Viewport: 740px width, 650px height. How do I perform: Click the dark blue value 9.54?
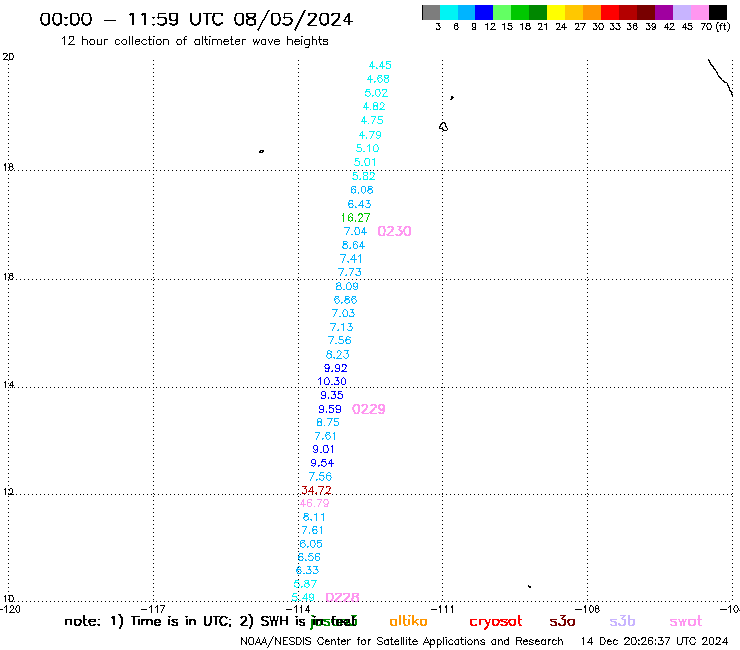[322, 463]
